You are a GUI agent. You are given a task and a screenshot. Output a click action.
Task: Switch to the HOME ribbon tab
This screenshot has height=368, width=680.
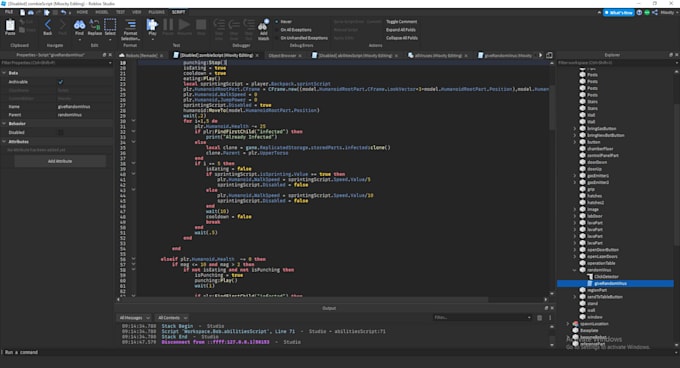82,12
